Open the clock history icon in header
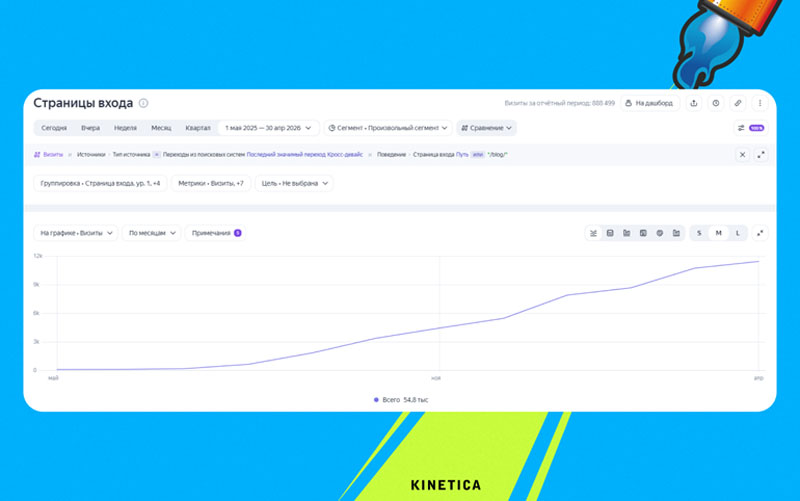 [x=716, y=103]
